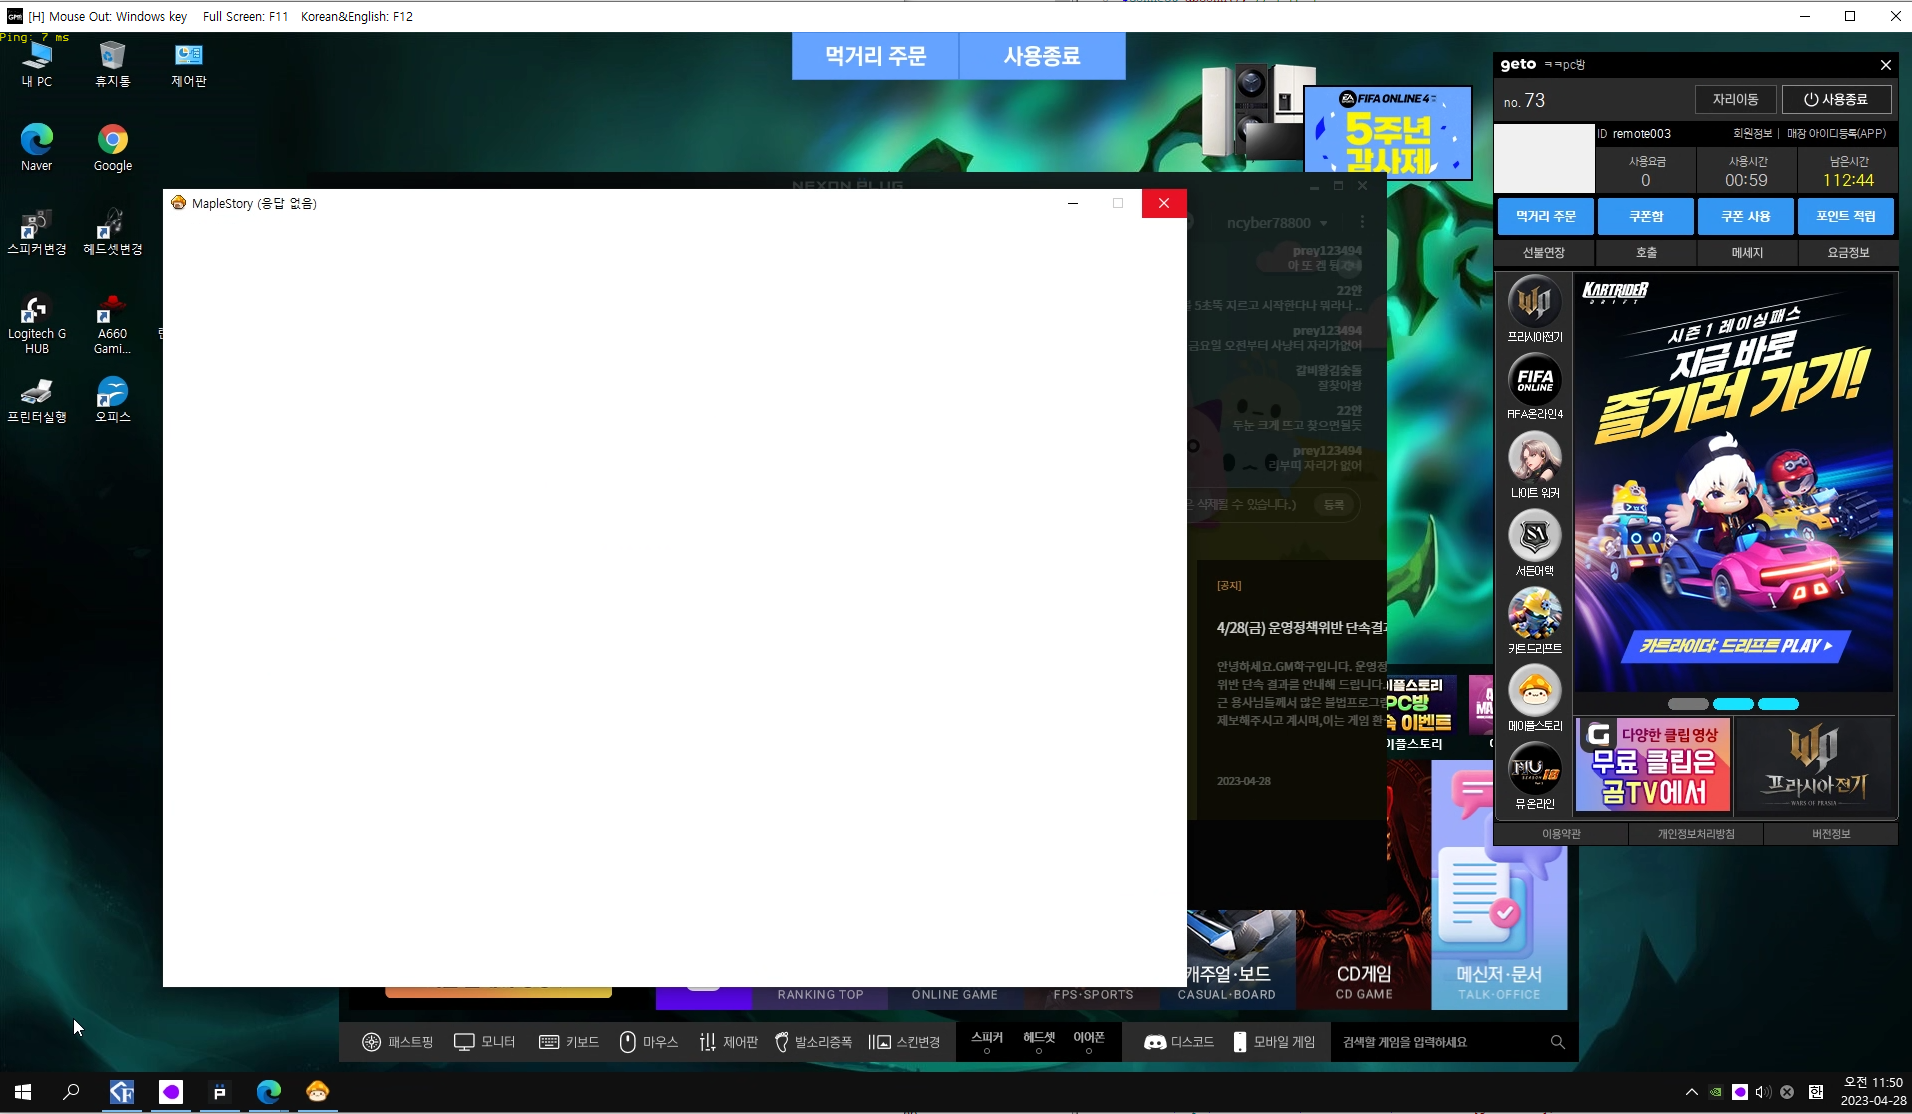Open the 디스코드 (Discord) shortcut
The height and width of the screenshot is (1114, 1912).
(x=1179, y=1042)
